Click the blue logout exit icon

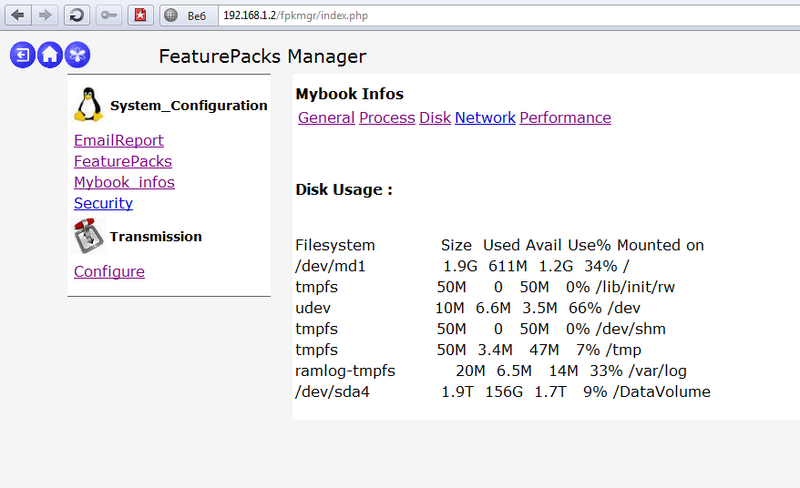point(22,55)
